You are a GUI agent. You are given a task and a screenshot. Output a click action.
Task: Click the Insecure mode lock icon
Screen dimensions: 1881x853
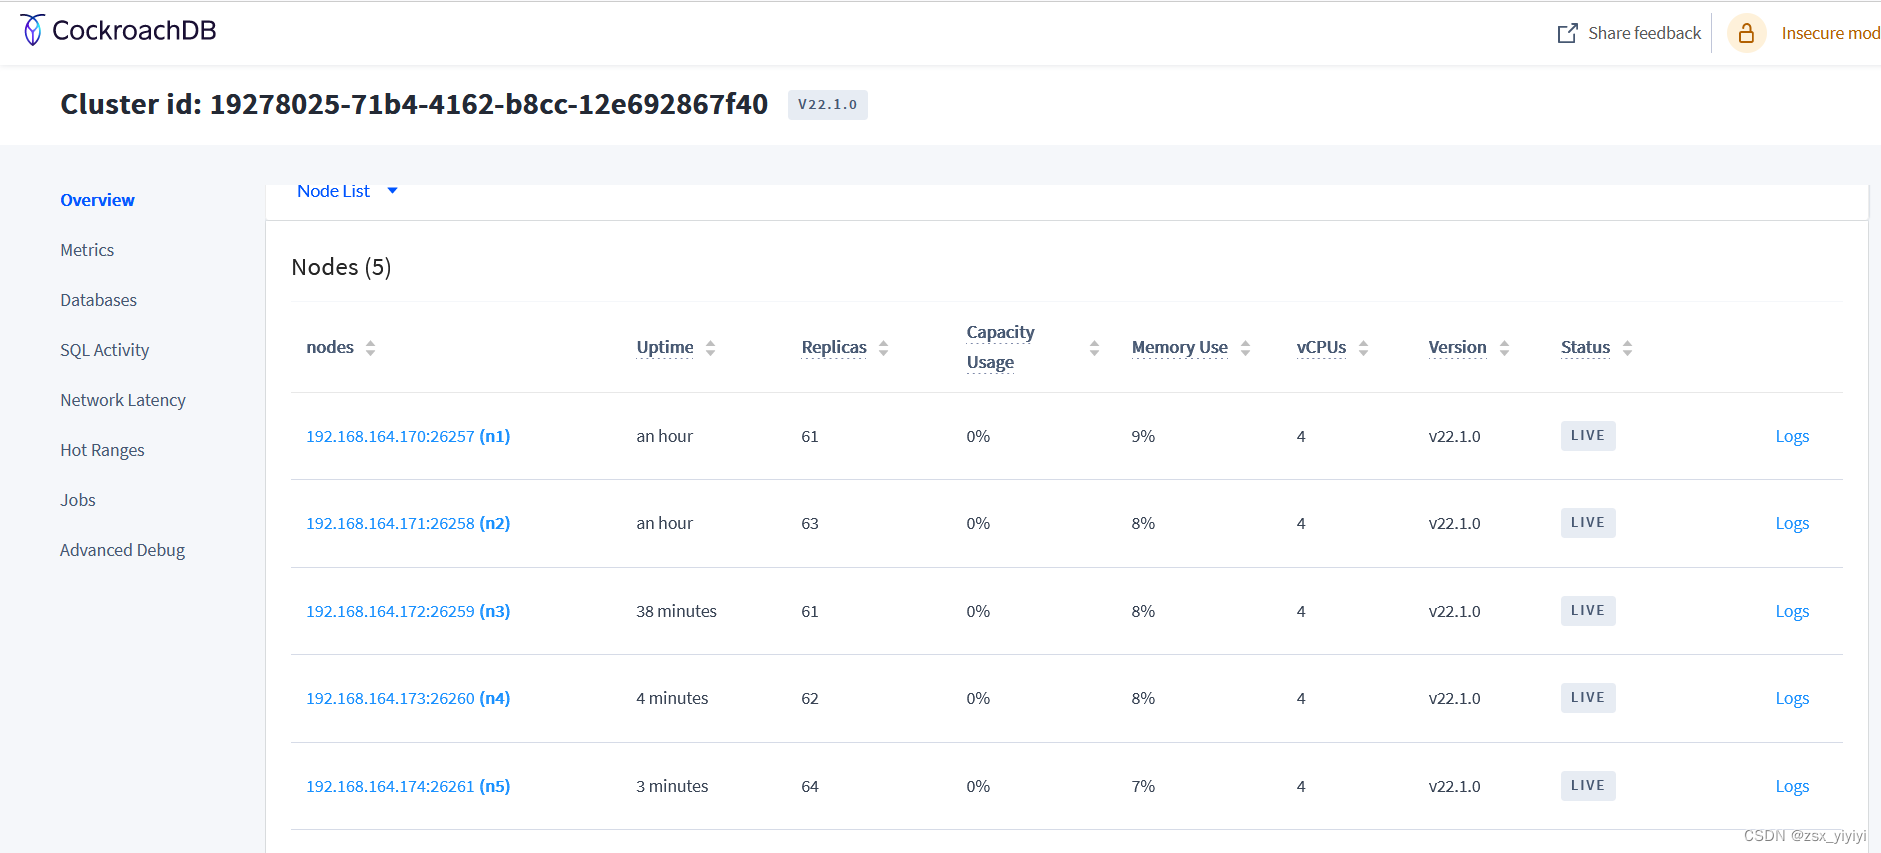[x=1746, y=33]
